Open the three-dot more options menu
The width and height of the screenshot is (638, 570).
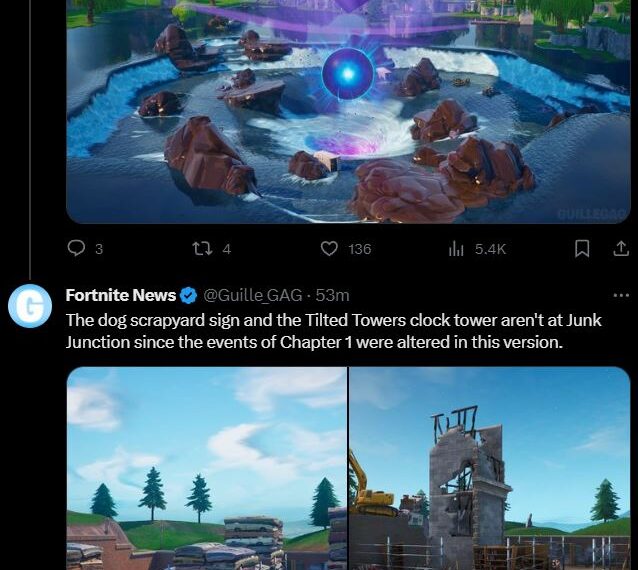(621, 295)
